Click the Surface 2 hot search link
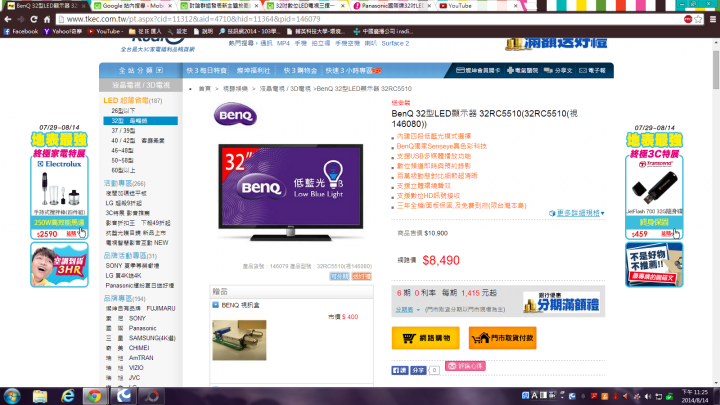This screenshot has width=720, height=405. pyautogui.click(x=395, y=43)
